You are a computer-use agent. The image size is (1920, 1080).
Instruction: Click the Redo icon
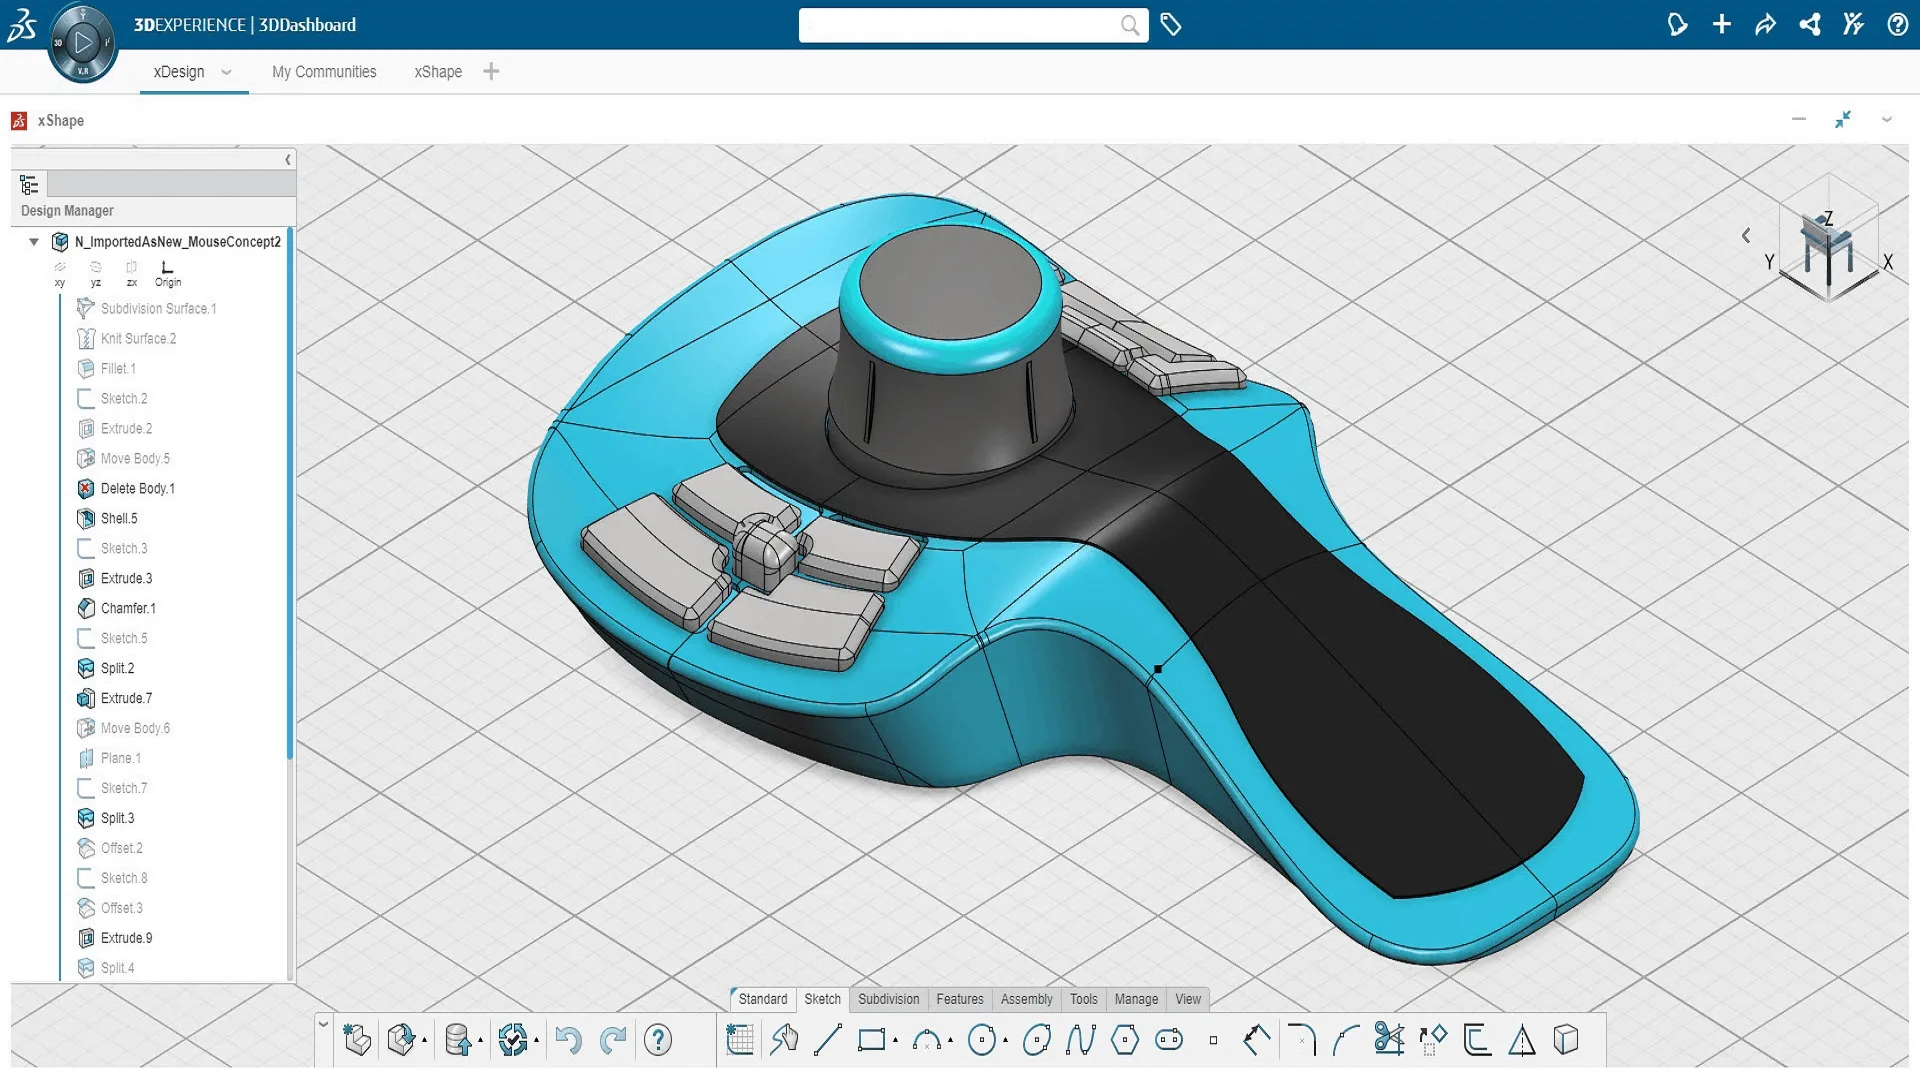[x=614, y=1041]
